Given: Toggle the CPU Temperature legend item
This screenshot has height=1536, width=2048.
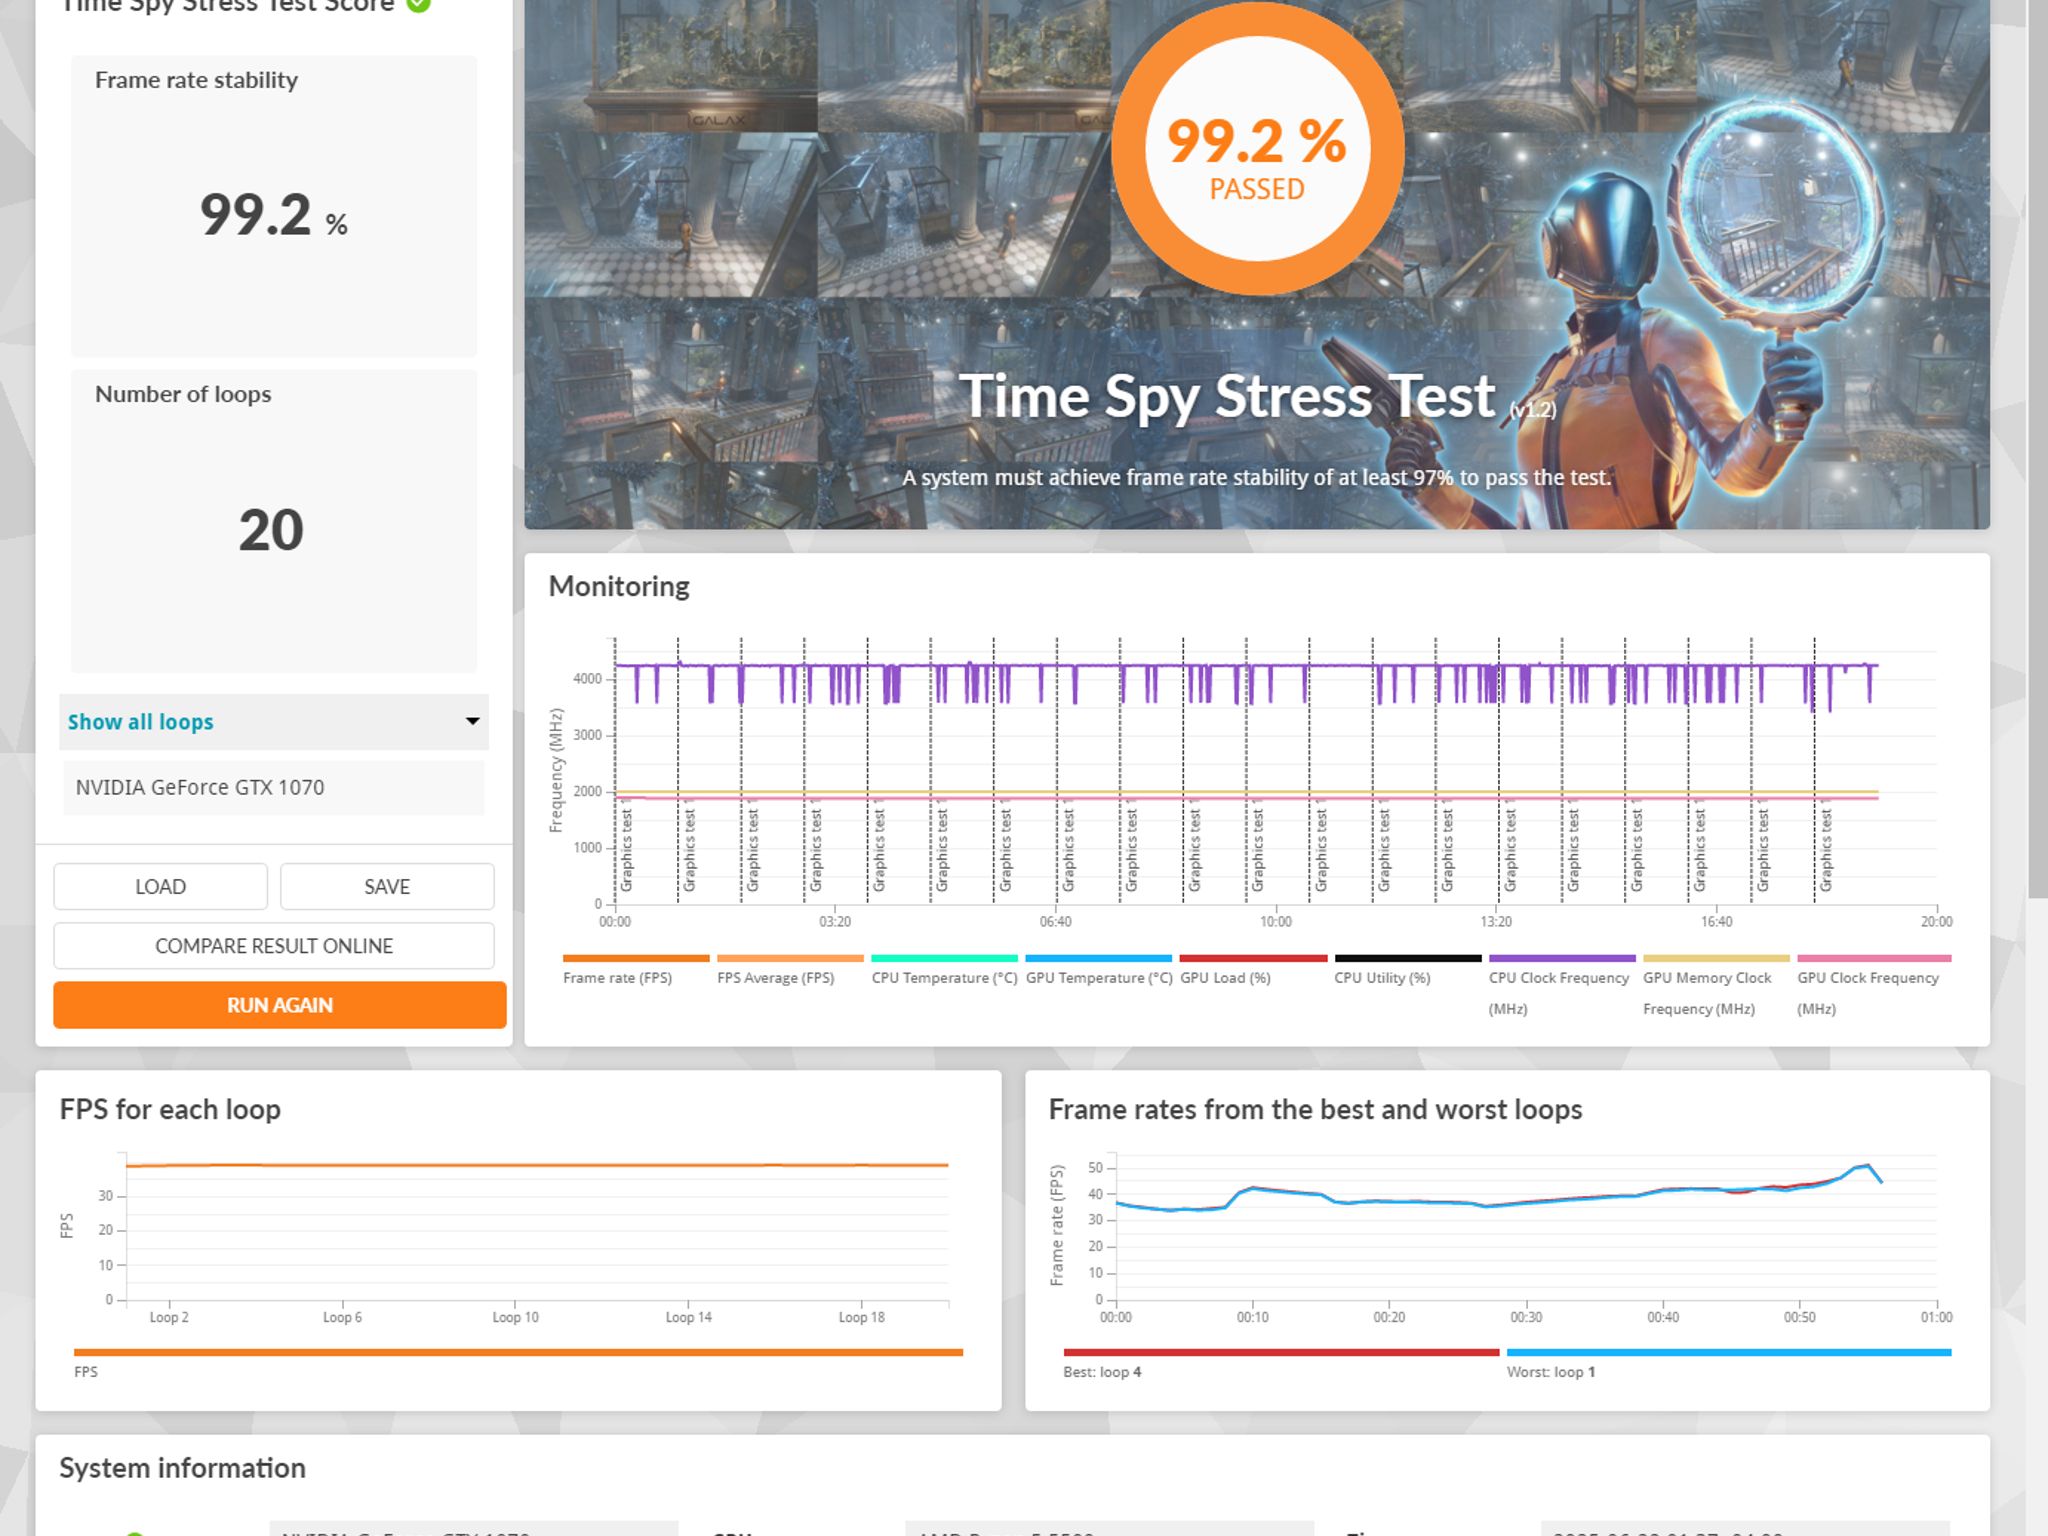Looking at the screenshot, I should click(944, 968).
